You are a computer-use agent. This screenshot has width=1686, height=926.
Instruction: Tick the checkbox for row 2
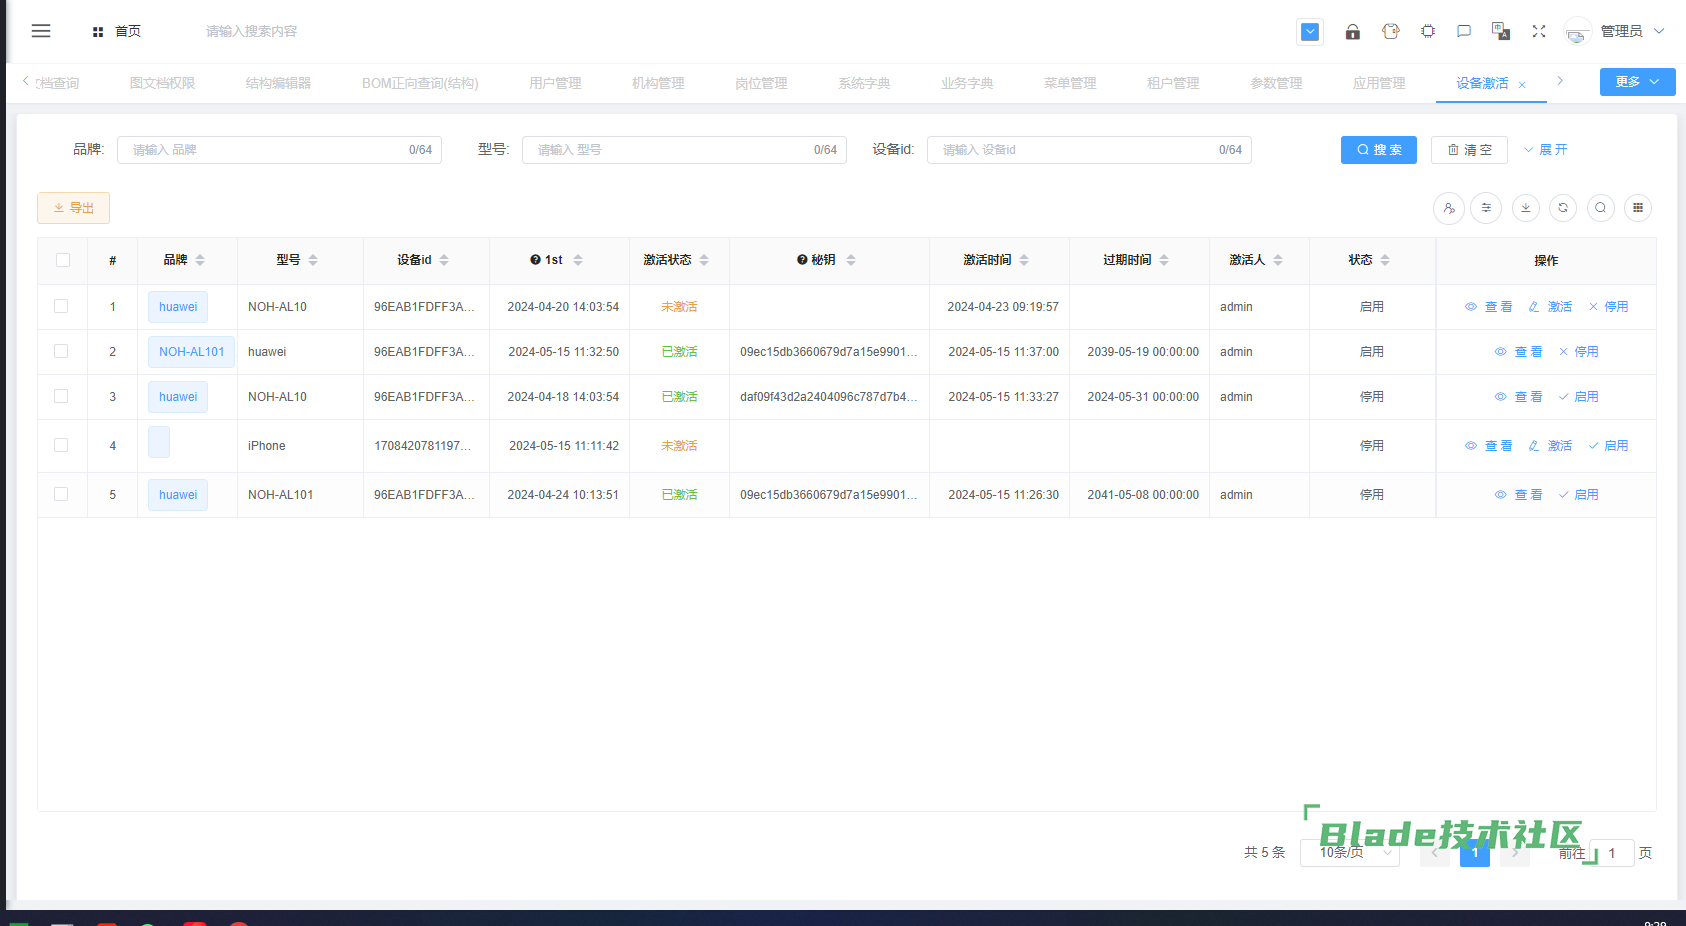point(61,351)
